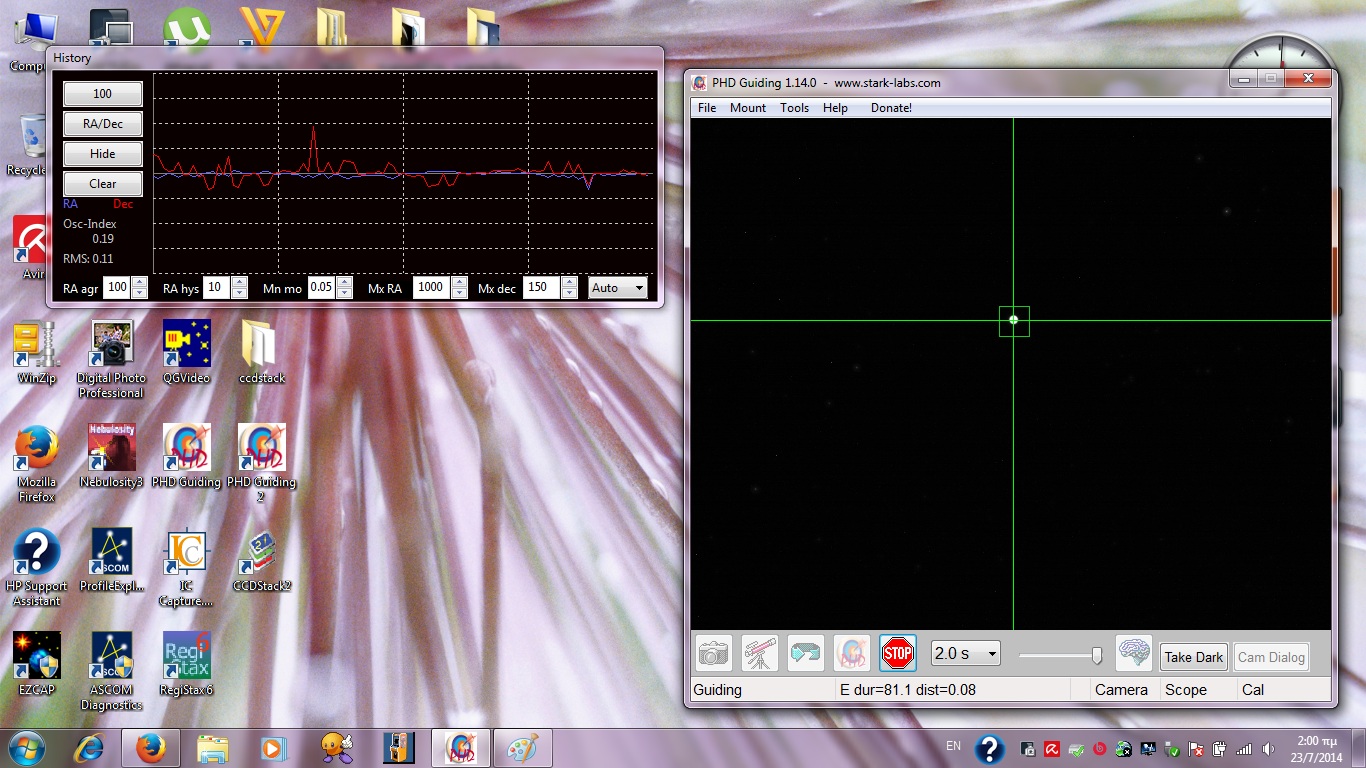
Task: Open RegiStax 6 desktop icon
Action: pyautogui.click(x=186, y=664)
